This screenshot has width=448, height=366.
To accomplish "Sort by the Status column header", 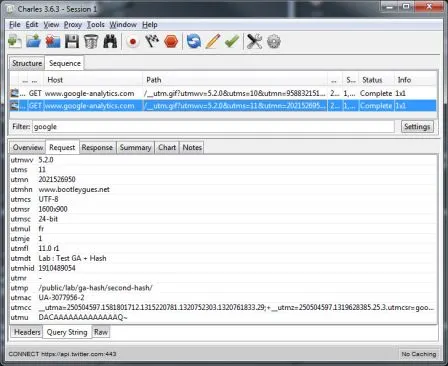I will point(376,80).
